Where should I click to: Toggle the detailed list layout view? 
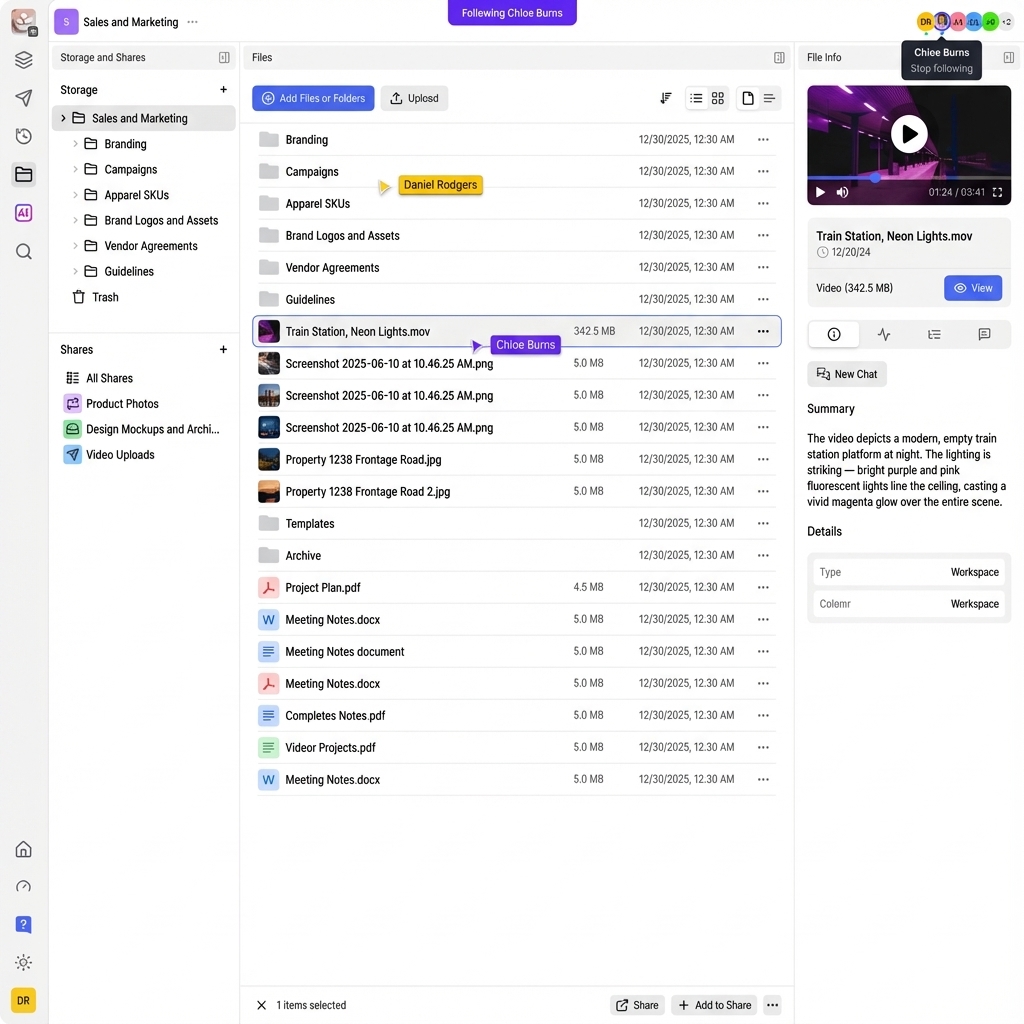pyautogui.click(x=768, y=98)
